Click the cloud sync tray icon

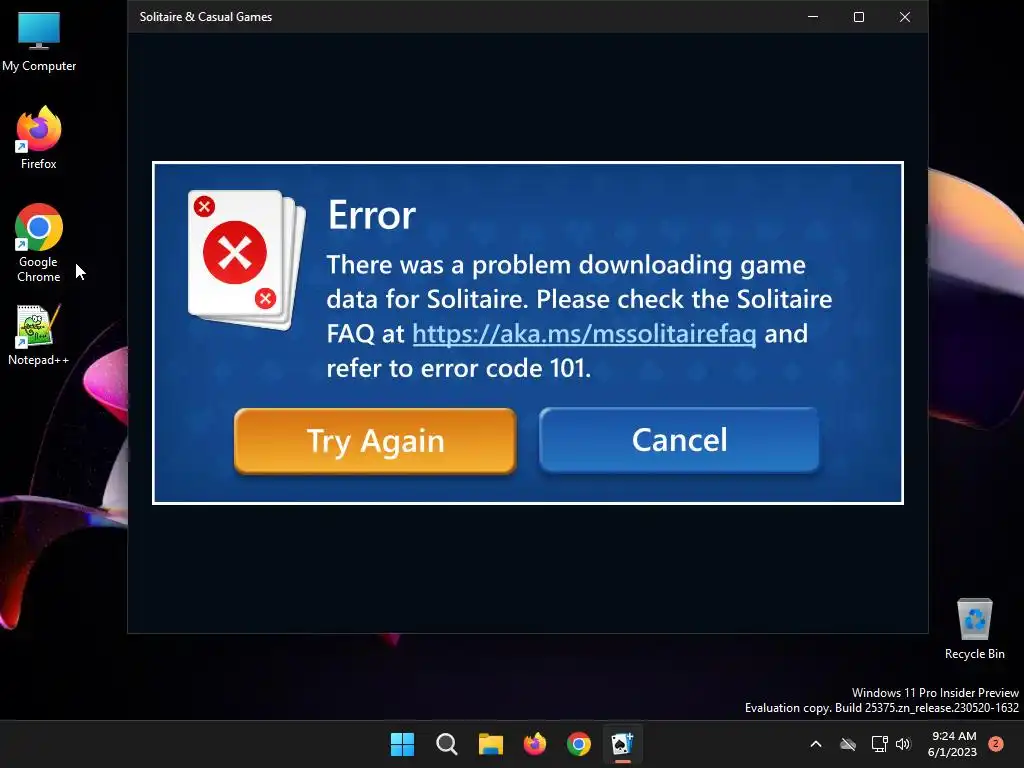pyautogui.click(x=848, y=744)
